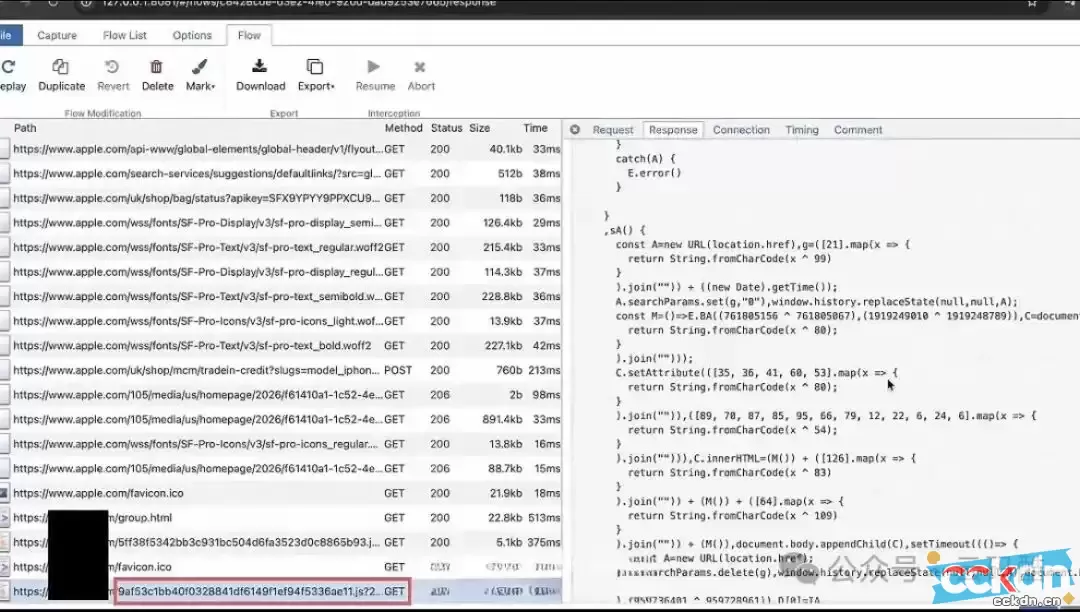Show the Request detail tab
This screenshot has height=612, width=1080.
613,130
